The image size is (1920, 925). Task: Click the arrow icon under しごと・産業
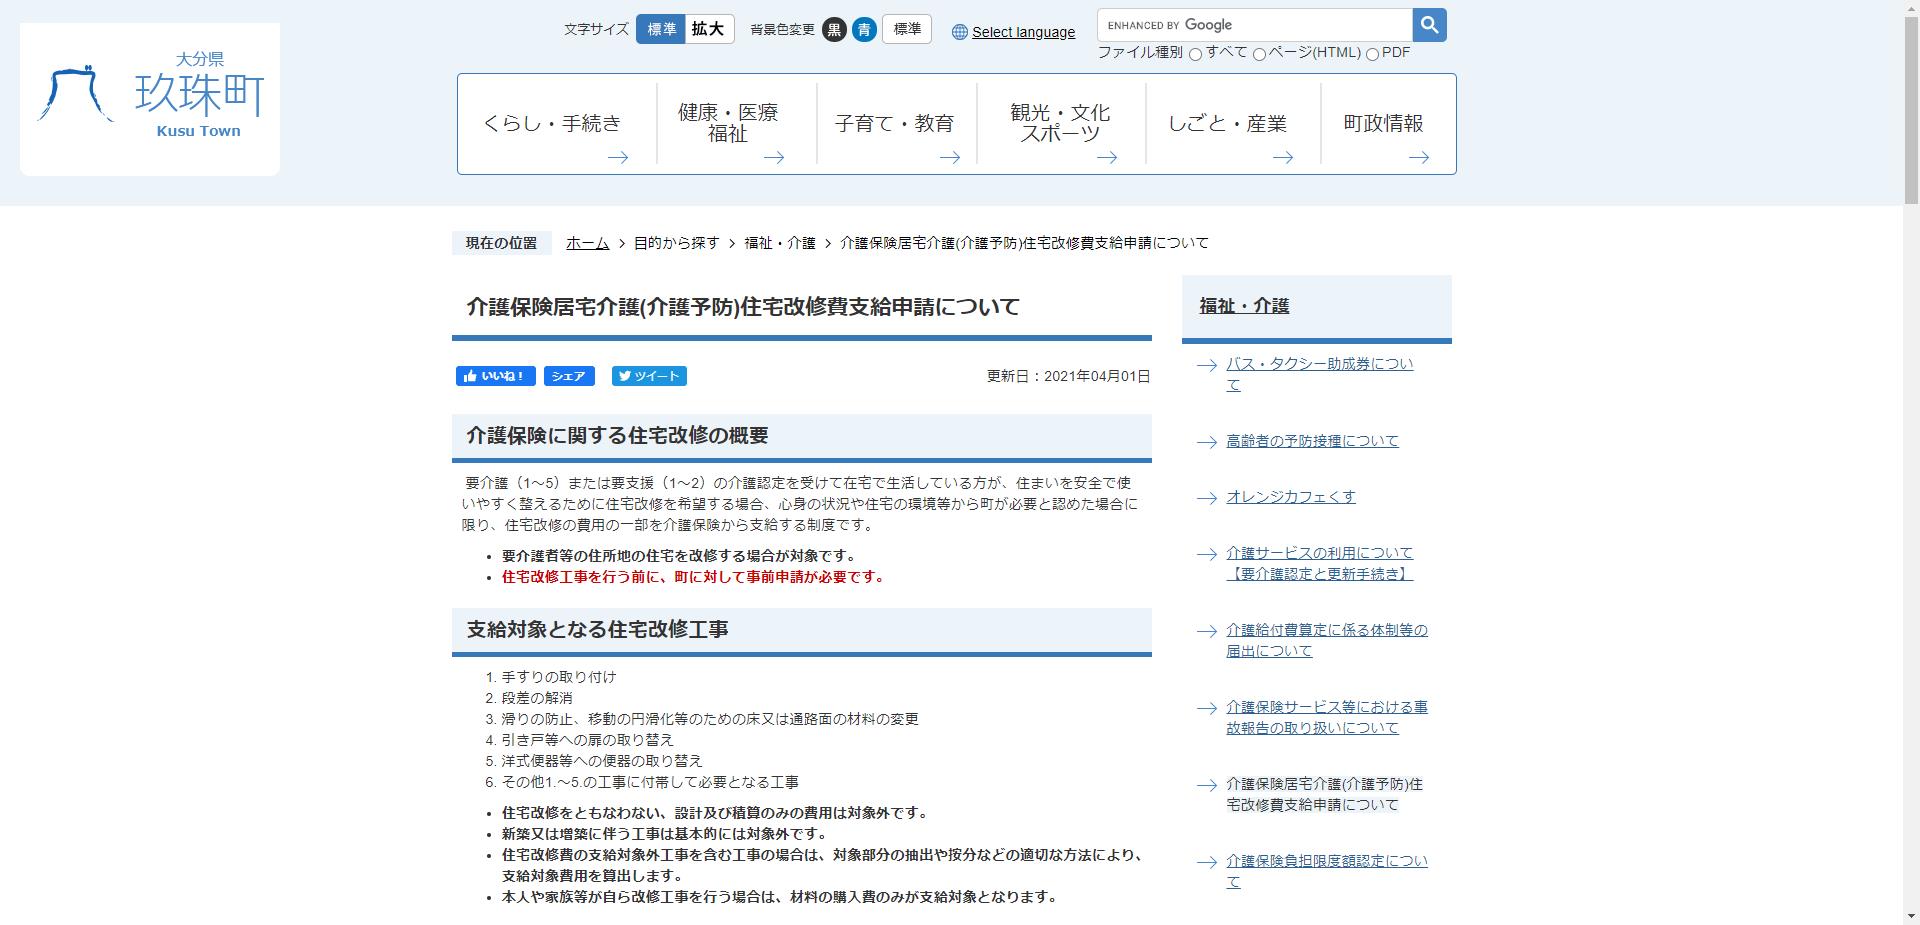point(1283,157)
